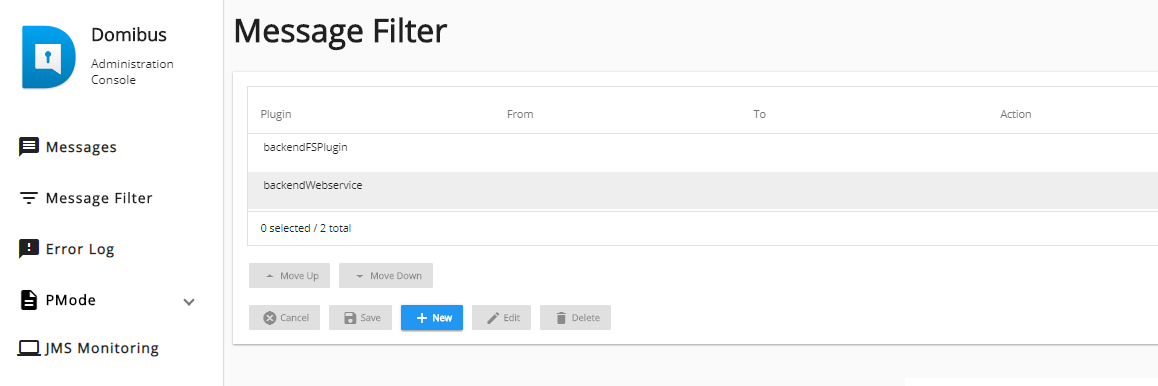Click the Edit pencil button
Screen dimensions: 1158x386
click(x=501, y=317)
